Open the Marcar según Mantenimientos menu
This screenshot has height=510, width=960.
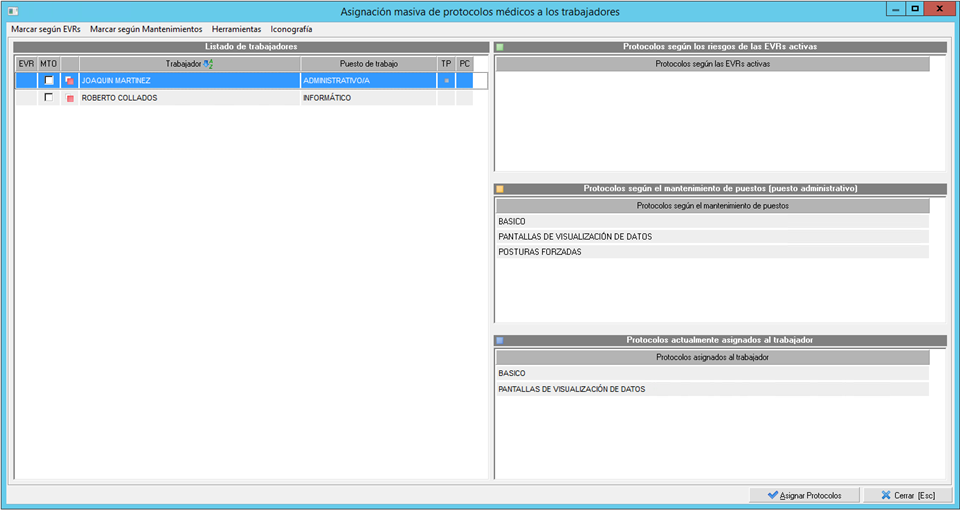point(145,30)
